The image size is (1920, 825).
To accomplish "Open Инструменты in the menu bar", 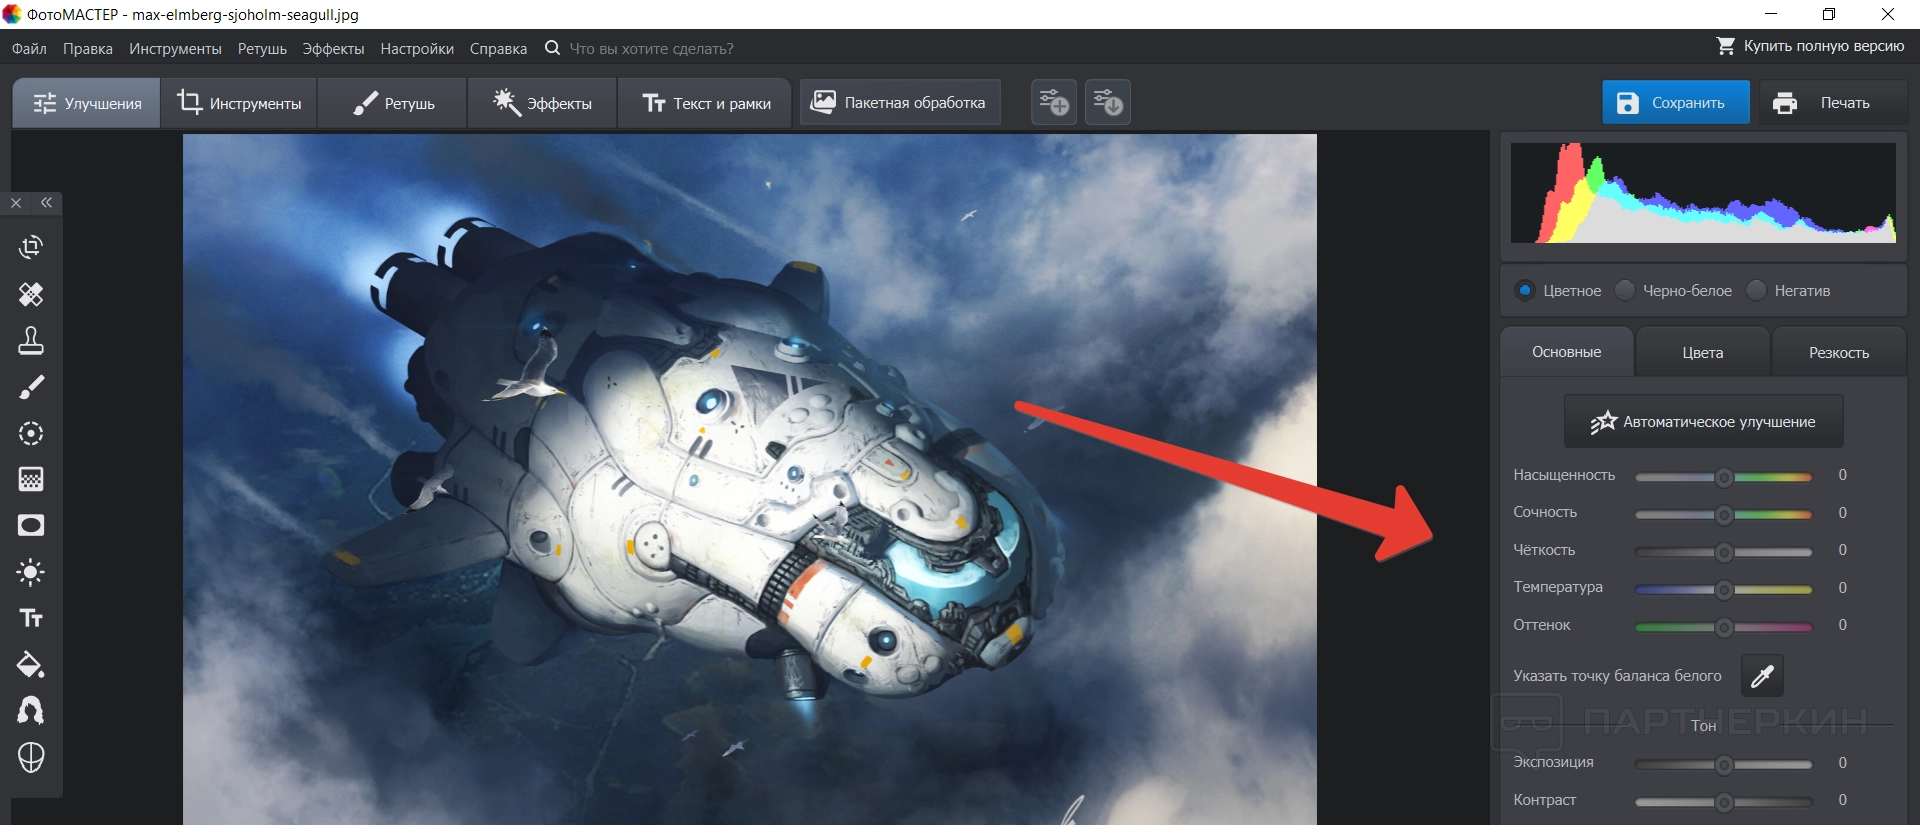I will point(175,49).
